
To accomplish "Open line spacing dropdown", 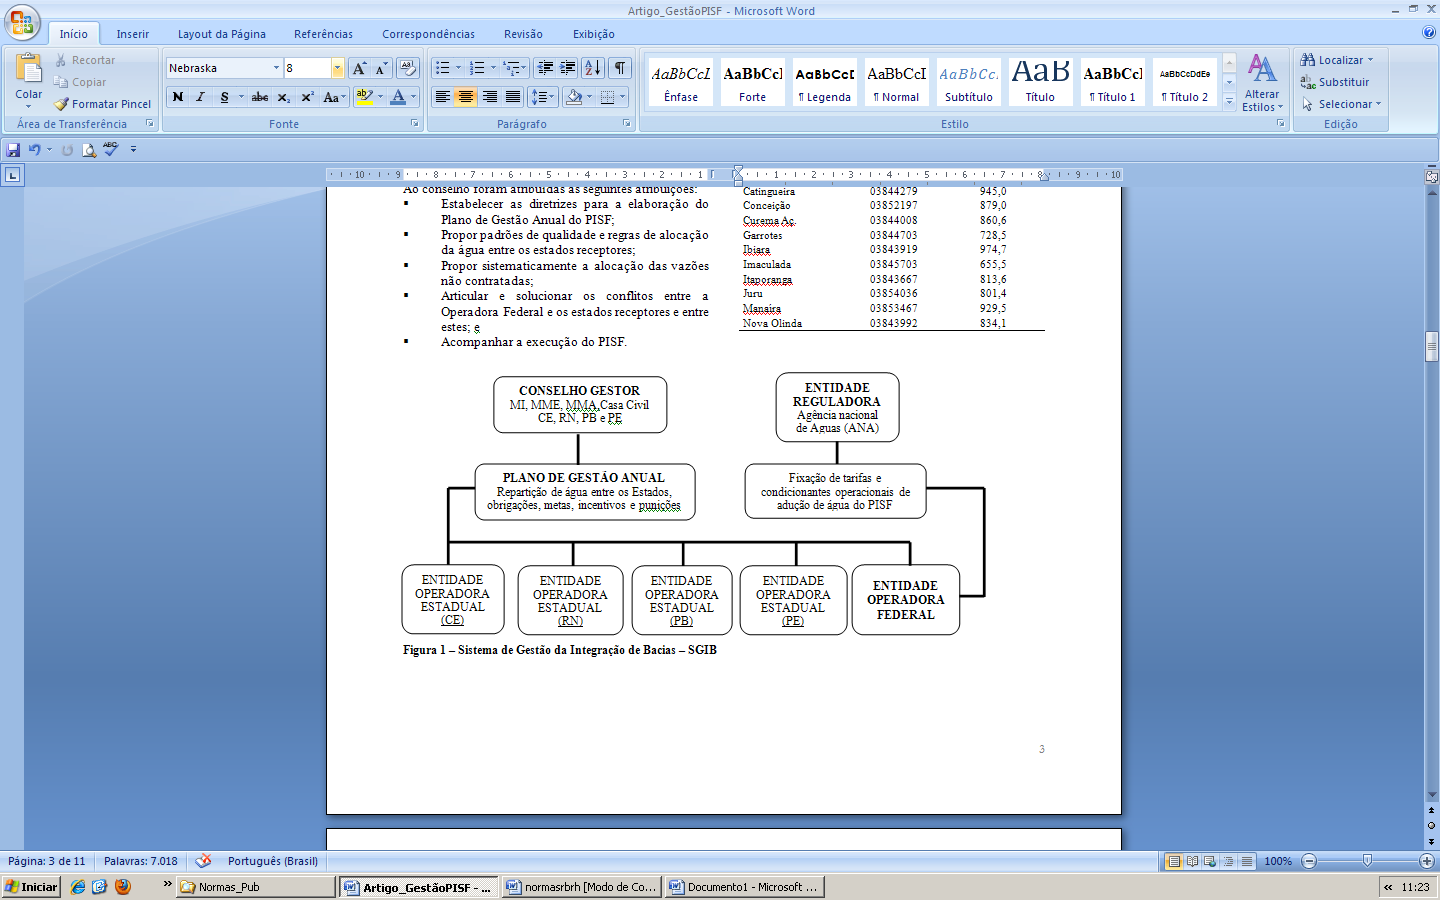I will pyautogui.click(x=542, y=97).
